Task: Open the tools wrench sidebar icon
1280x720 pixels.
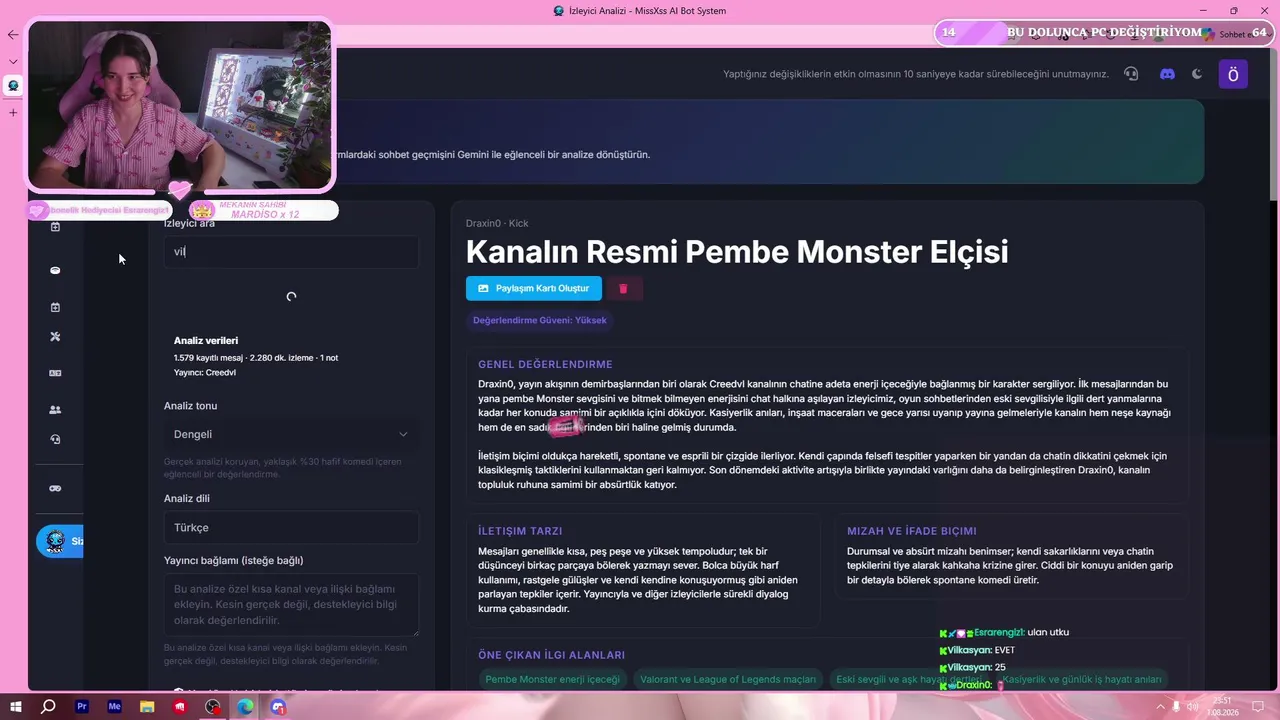Action: click(55, 337)
